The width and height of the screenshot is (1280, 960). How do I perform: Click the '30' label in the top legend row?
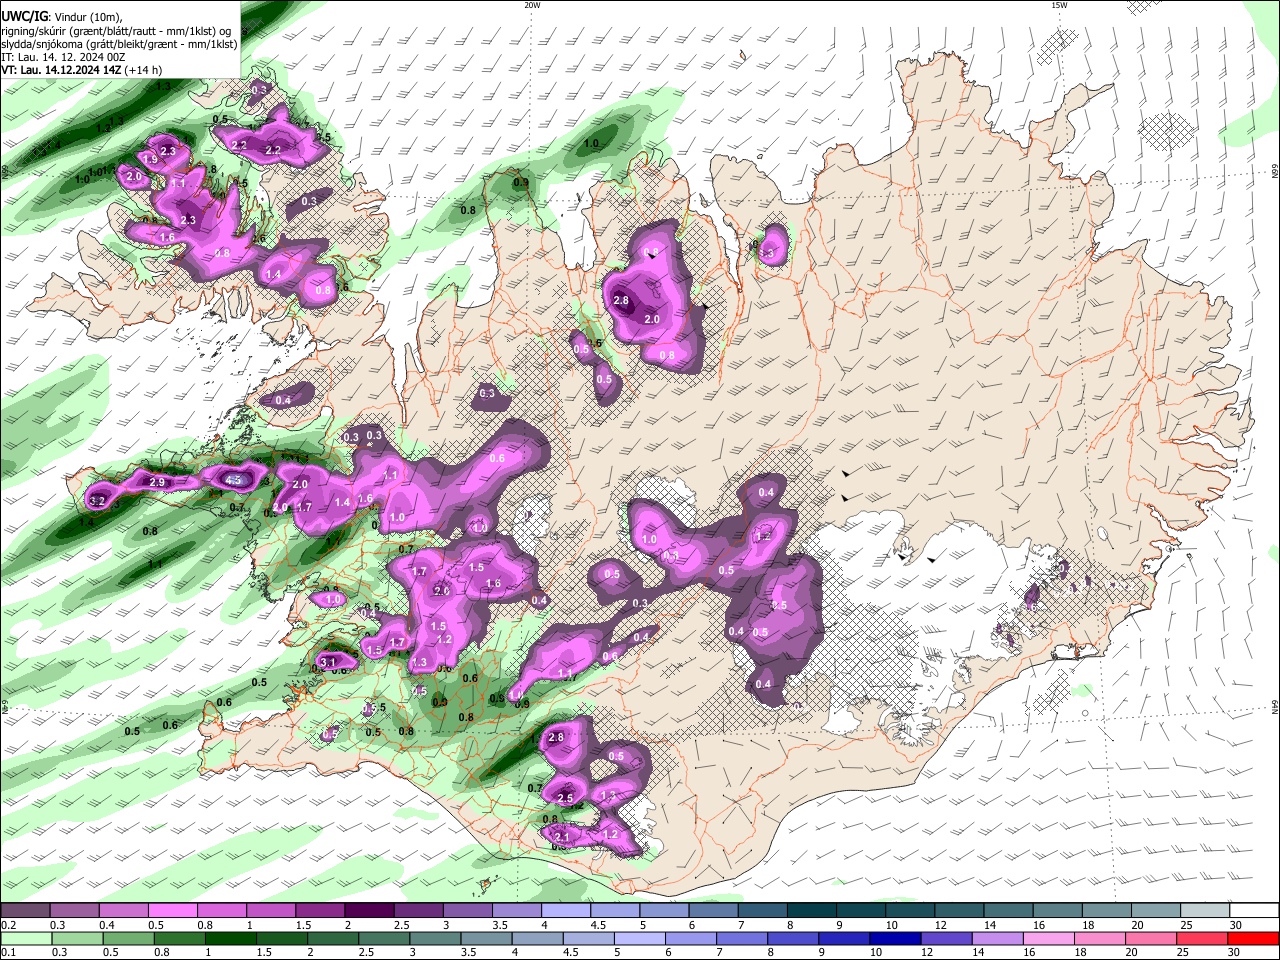coord(1236,925)
